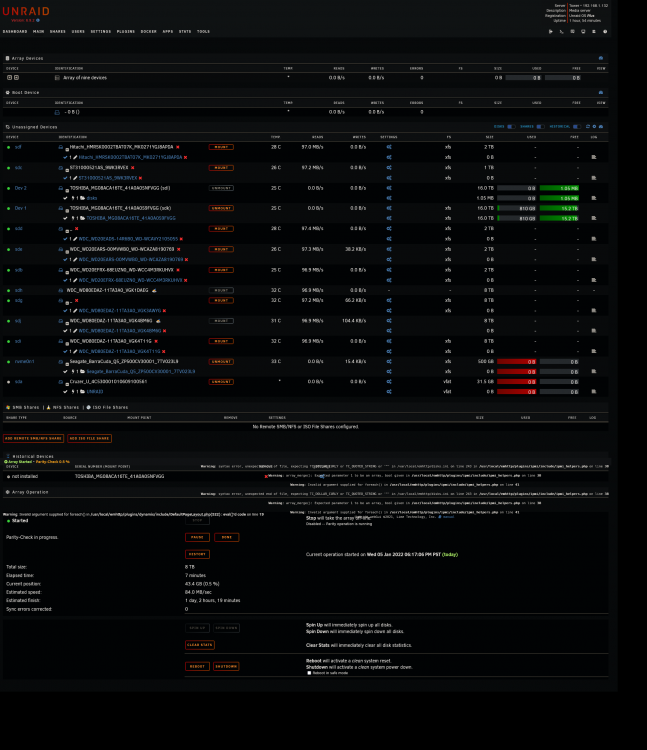
Task: Toggle the Shares switch
Action: 540,127
